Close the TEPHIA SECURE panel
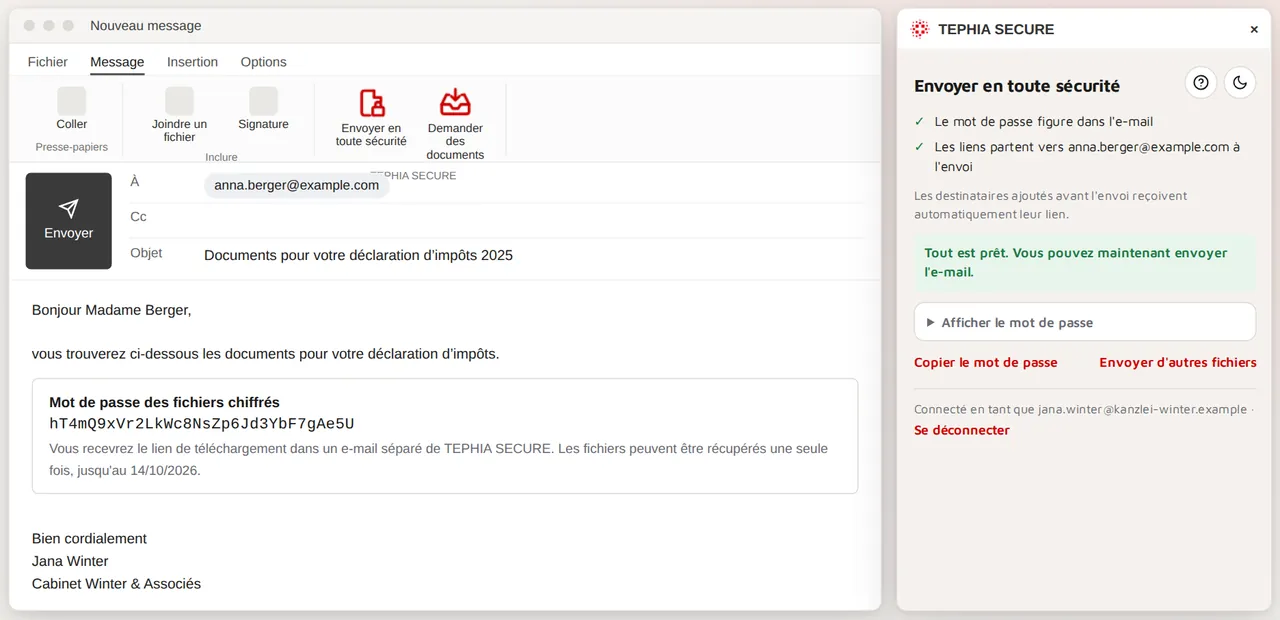Image resolution: width=1280 pixels, height=620 pixels. pos(1254,30)
